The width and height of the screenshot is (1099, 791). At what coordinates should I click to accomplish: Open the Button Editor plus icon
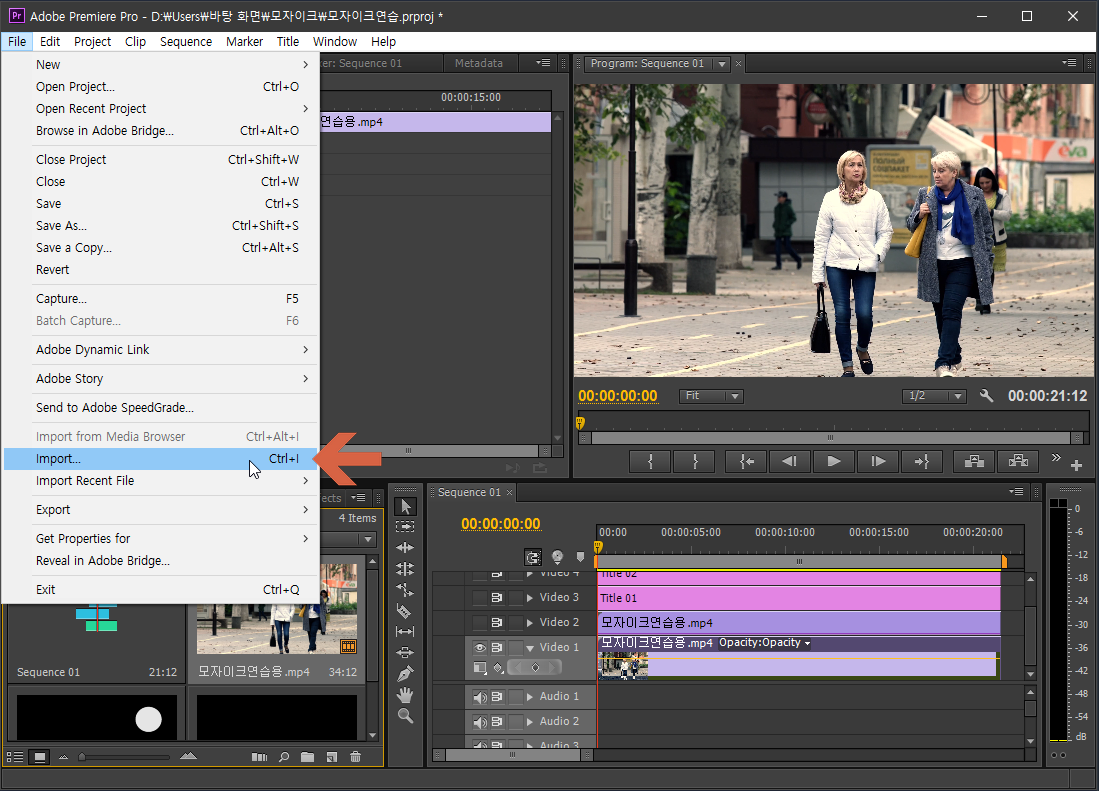coord(1077,465)
